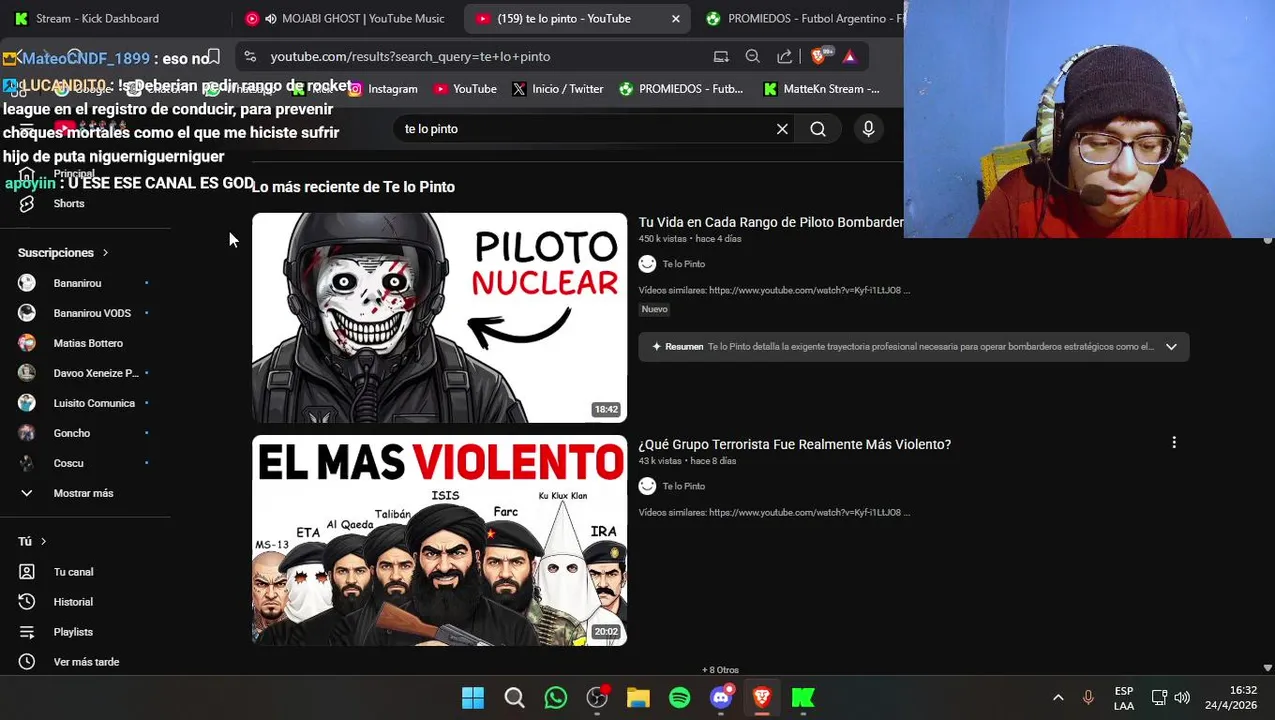Expand Mostrar más subscriptions
The width and height of the screenshot is (1275, 720).
(x=84, y=493)
